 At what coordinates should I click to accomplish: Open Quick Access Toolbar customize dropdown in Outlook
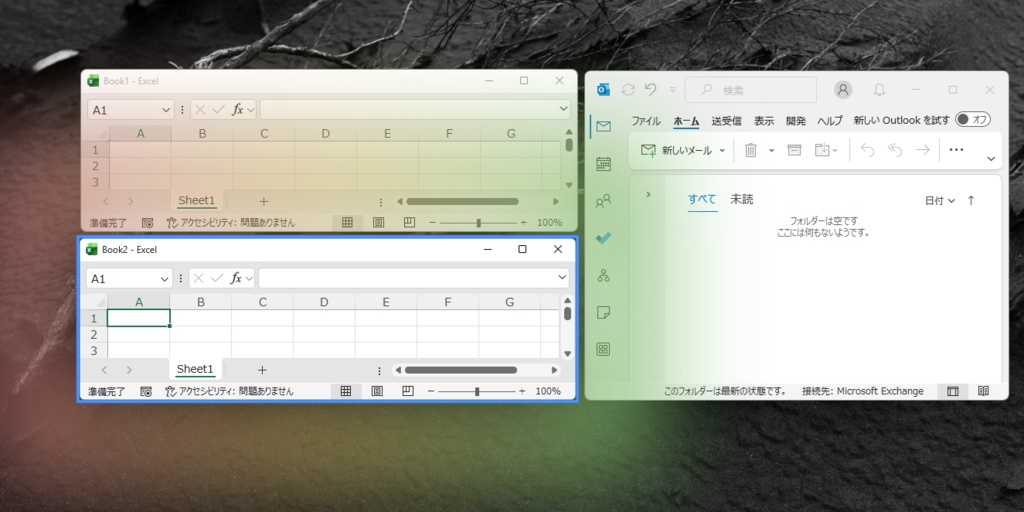click(673, 90)
